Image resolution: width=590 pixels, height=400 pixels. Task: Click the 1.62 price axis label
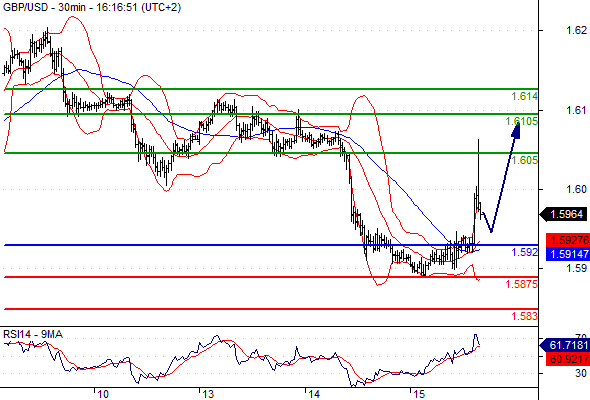coord(576,30)
